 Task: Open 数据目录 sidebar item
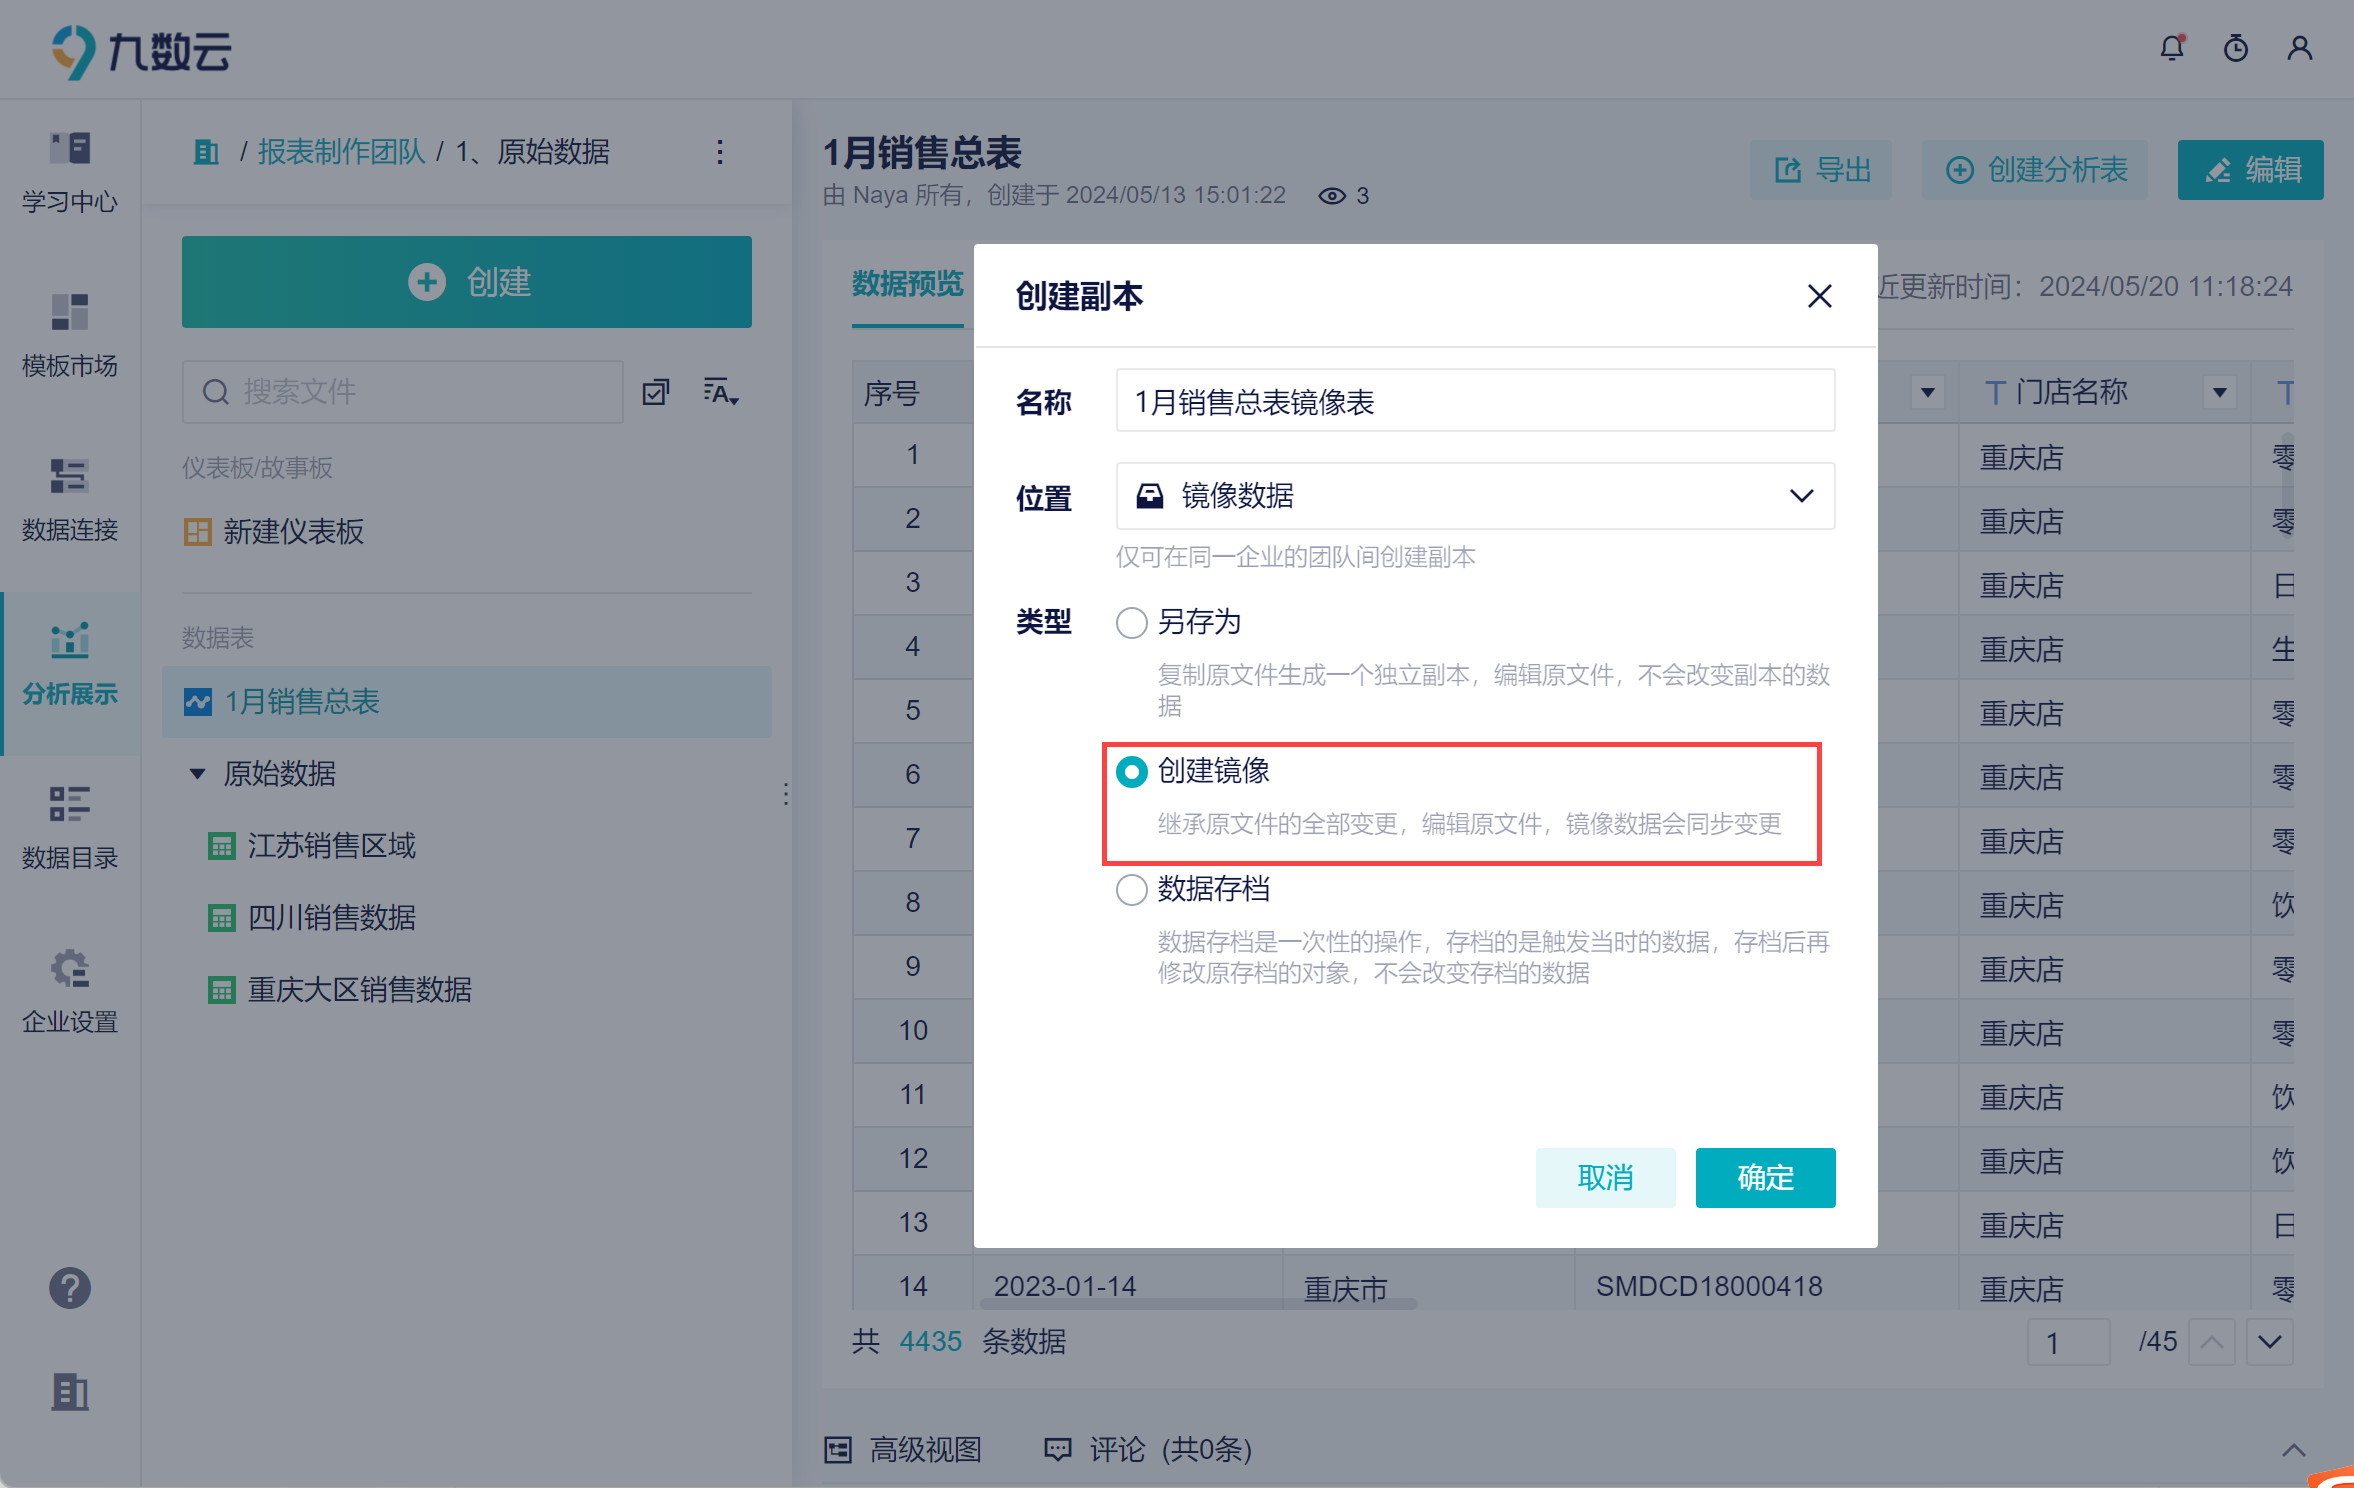point(70,828)
